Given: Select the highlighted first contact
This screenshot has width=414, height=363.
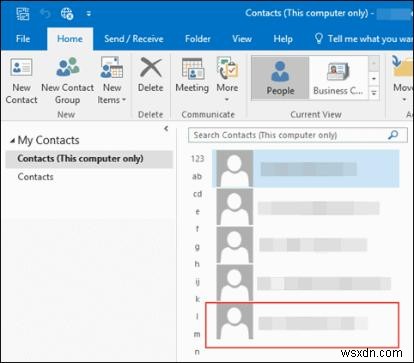Looking at the screenshot, I should [306, 168].
